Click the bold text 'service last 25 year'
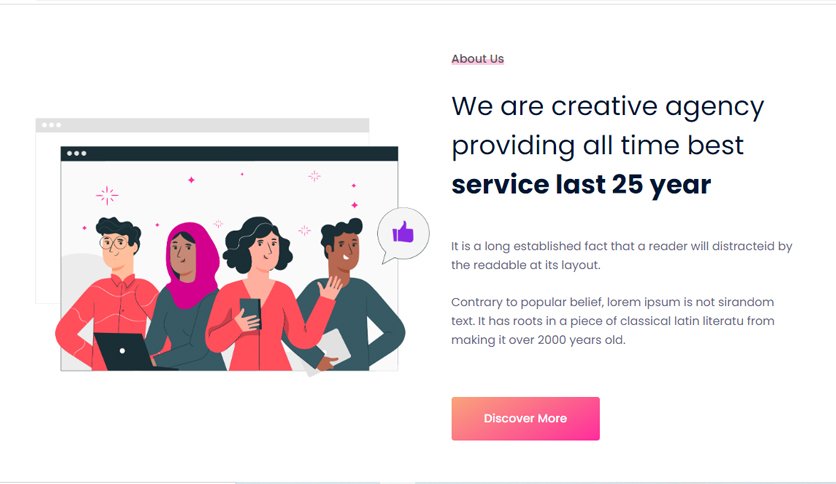 coord(581,184)
